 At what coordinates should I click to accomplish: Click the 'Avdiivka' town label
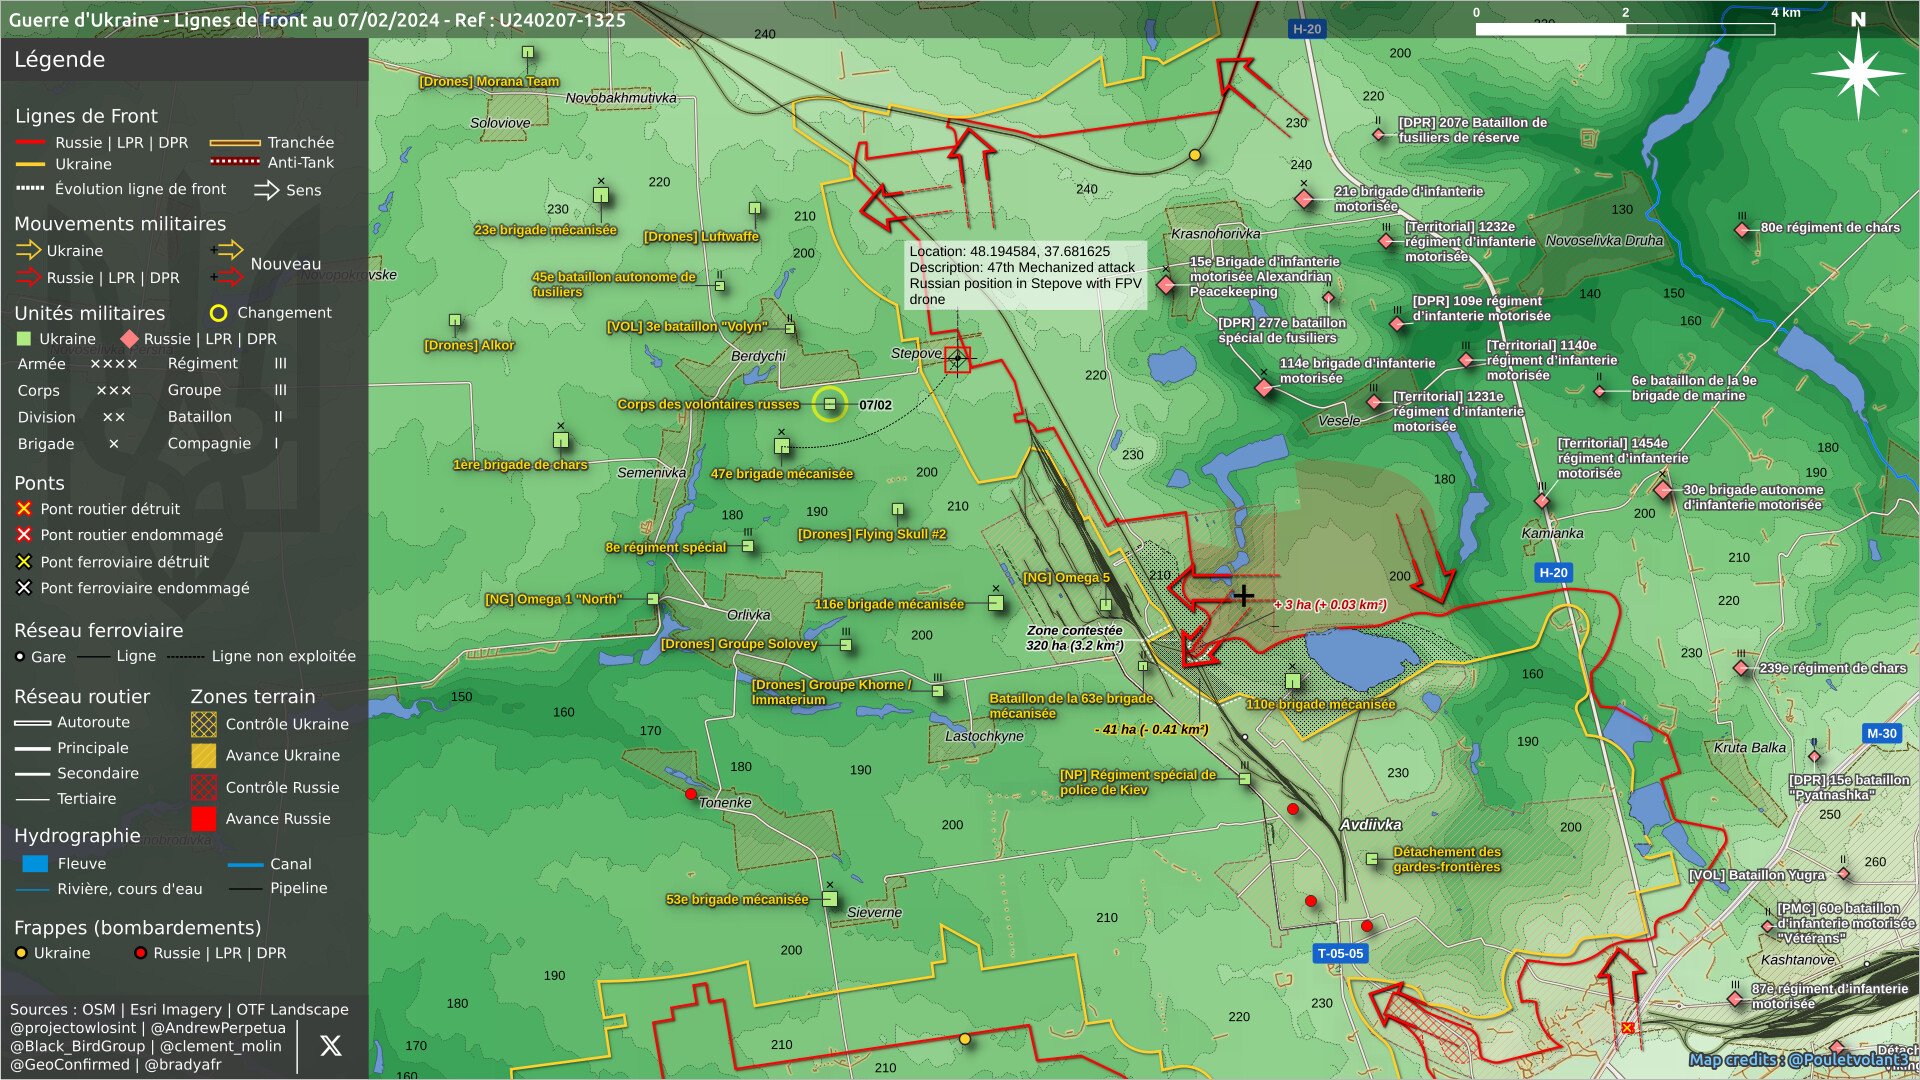1371,825
